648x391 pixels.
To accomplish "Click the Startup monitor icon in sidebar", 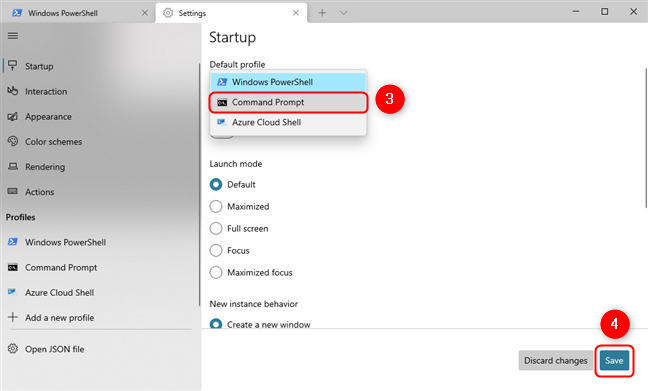I will coord(12,65).
